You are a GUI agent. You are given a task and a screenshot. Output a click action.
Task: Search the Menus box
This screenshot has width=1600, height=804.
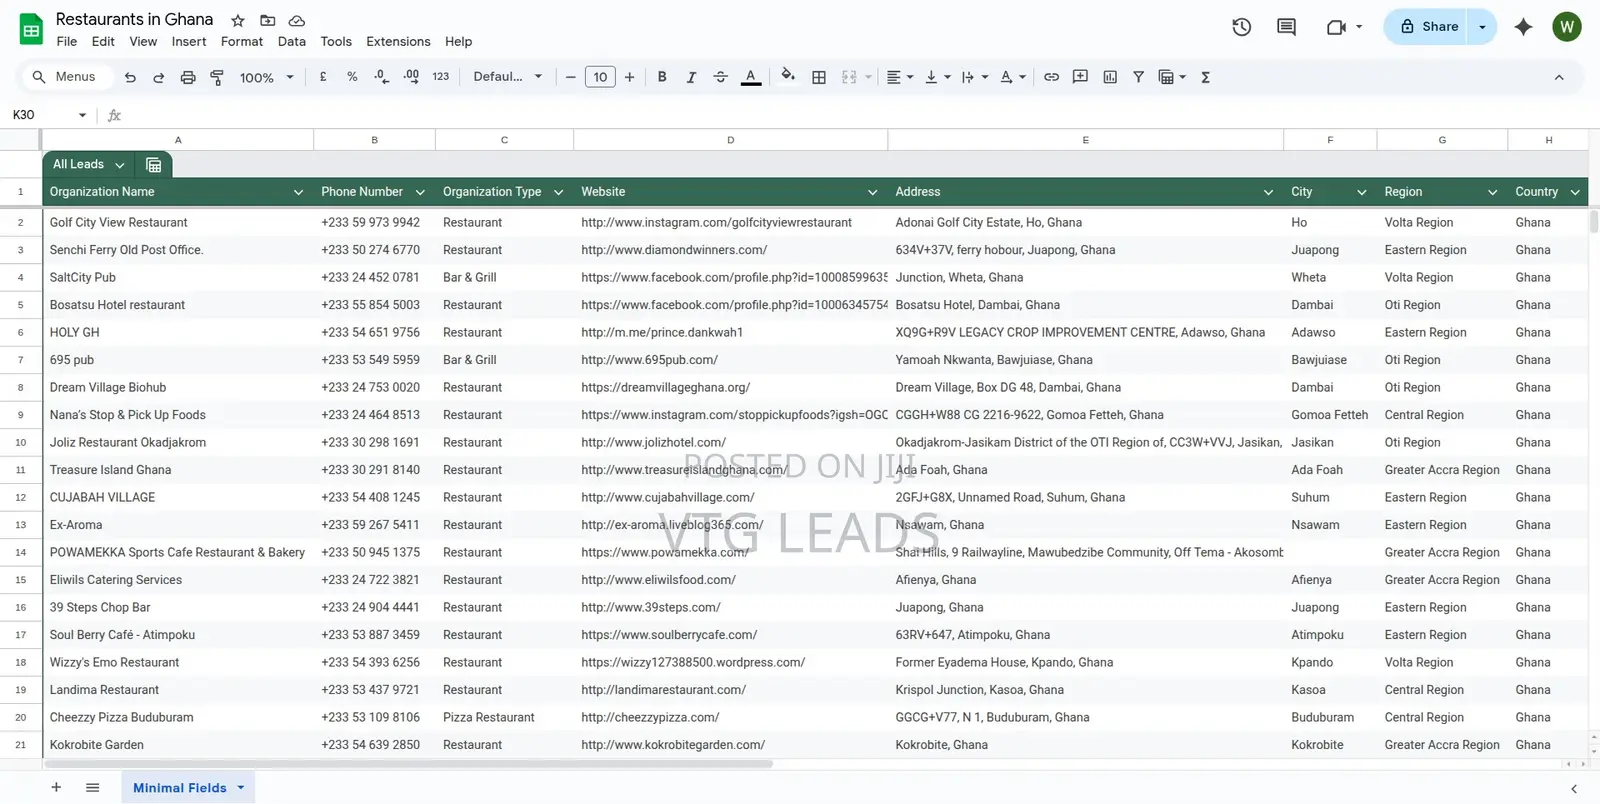pyautogui.click(x=65, y=77)
